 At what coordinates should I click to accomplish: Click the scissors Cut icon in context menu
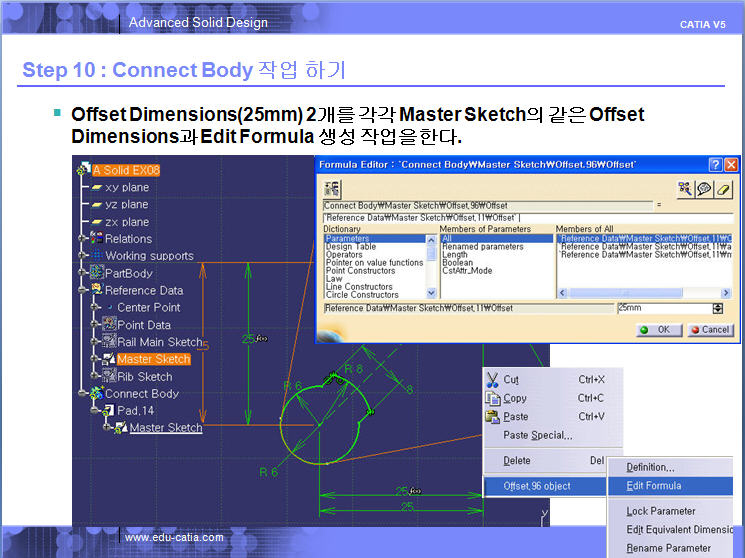(x=492, y=380)
